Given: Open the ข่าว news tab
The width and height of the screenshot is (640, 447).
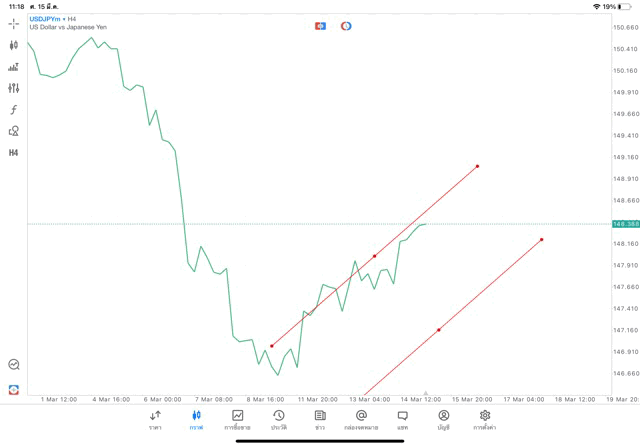Looking at the screenshot, I should tap(320, 420).
